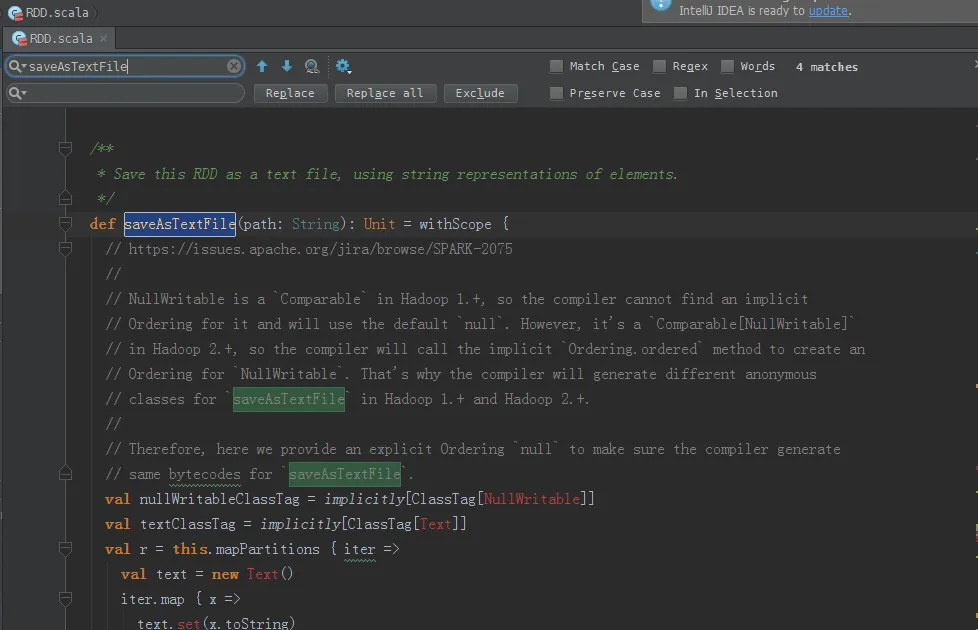Click the IntelliJ update notification info icon
978x630 pixels.
(661, 4)
